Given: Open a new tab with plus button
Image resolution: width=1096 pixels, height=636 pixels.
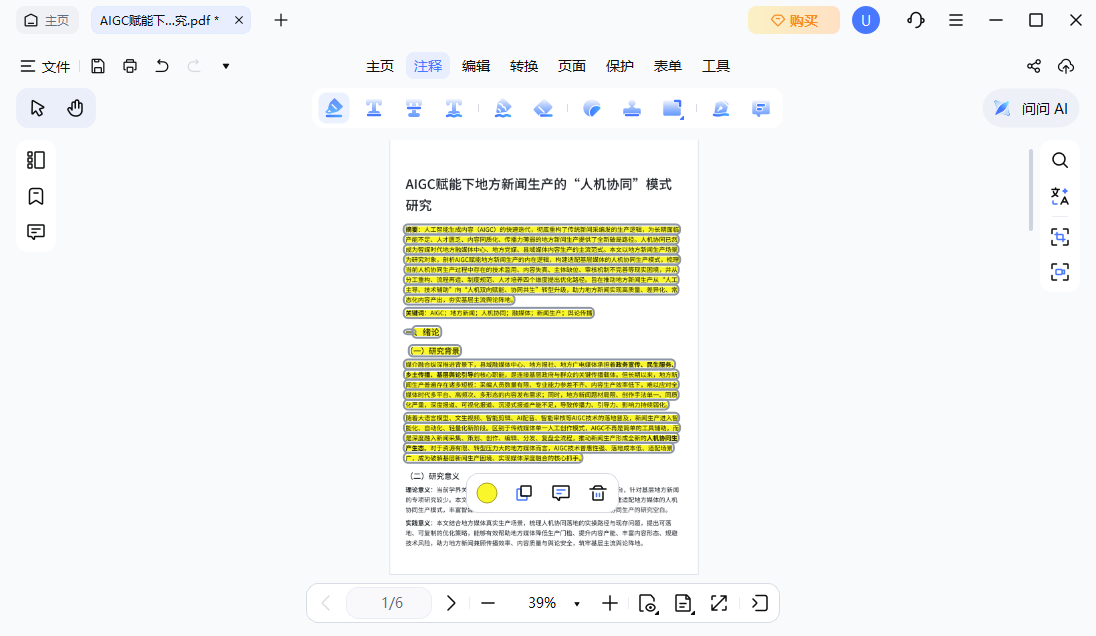Looking at the screenshot, I should coord(281,20).
